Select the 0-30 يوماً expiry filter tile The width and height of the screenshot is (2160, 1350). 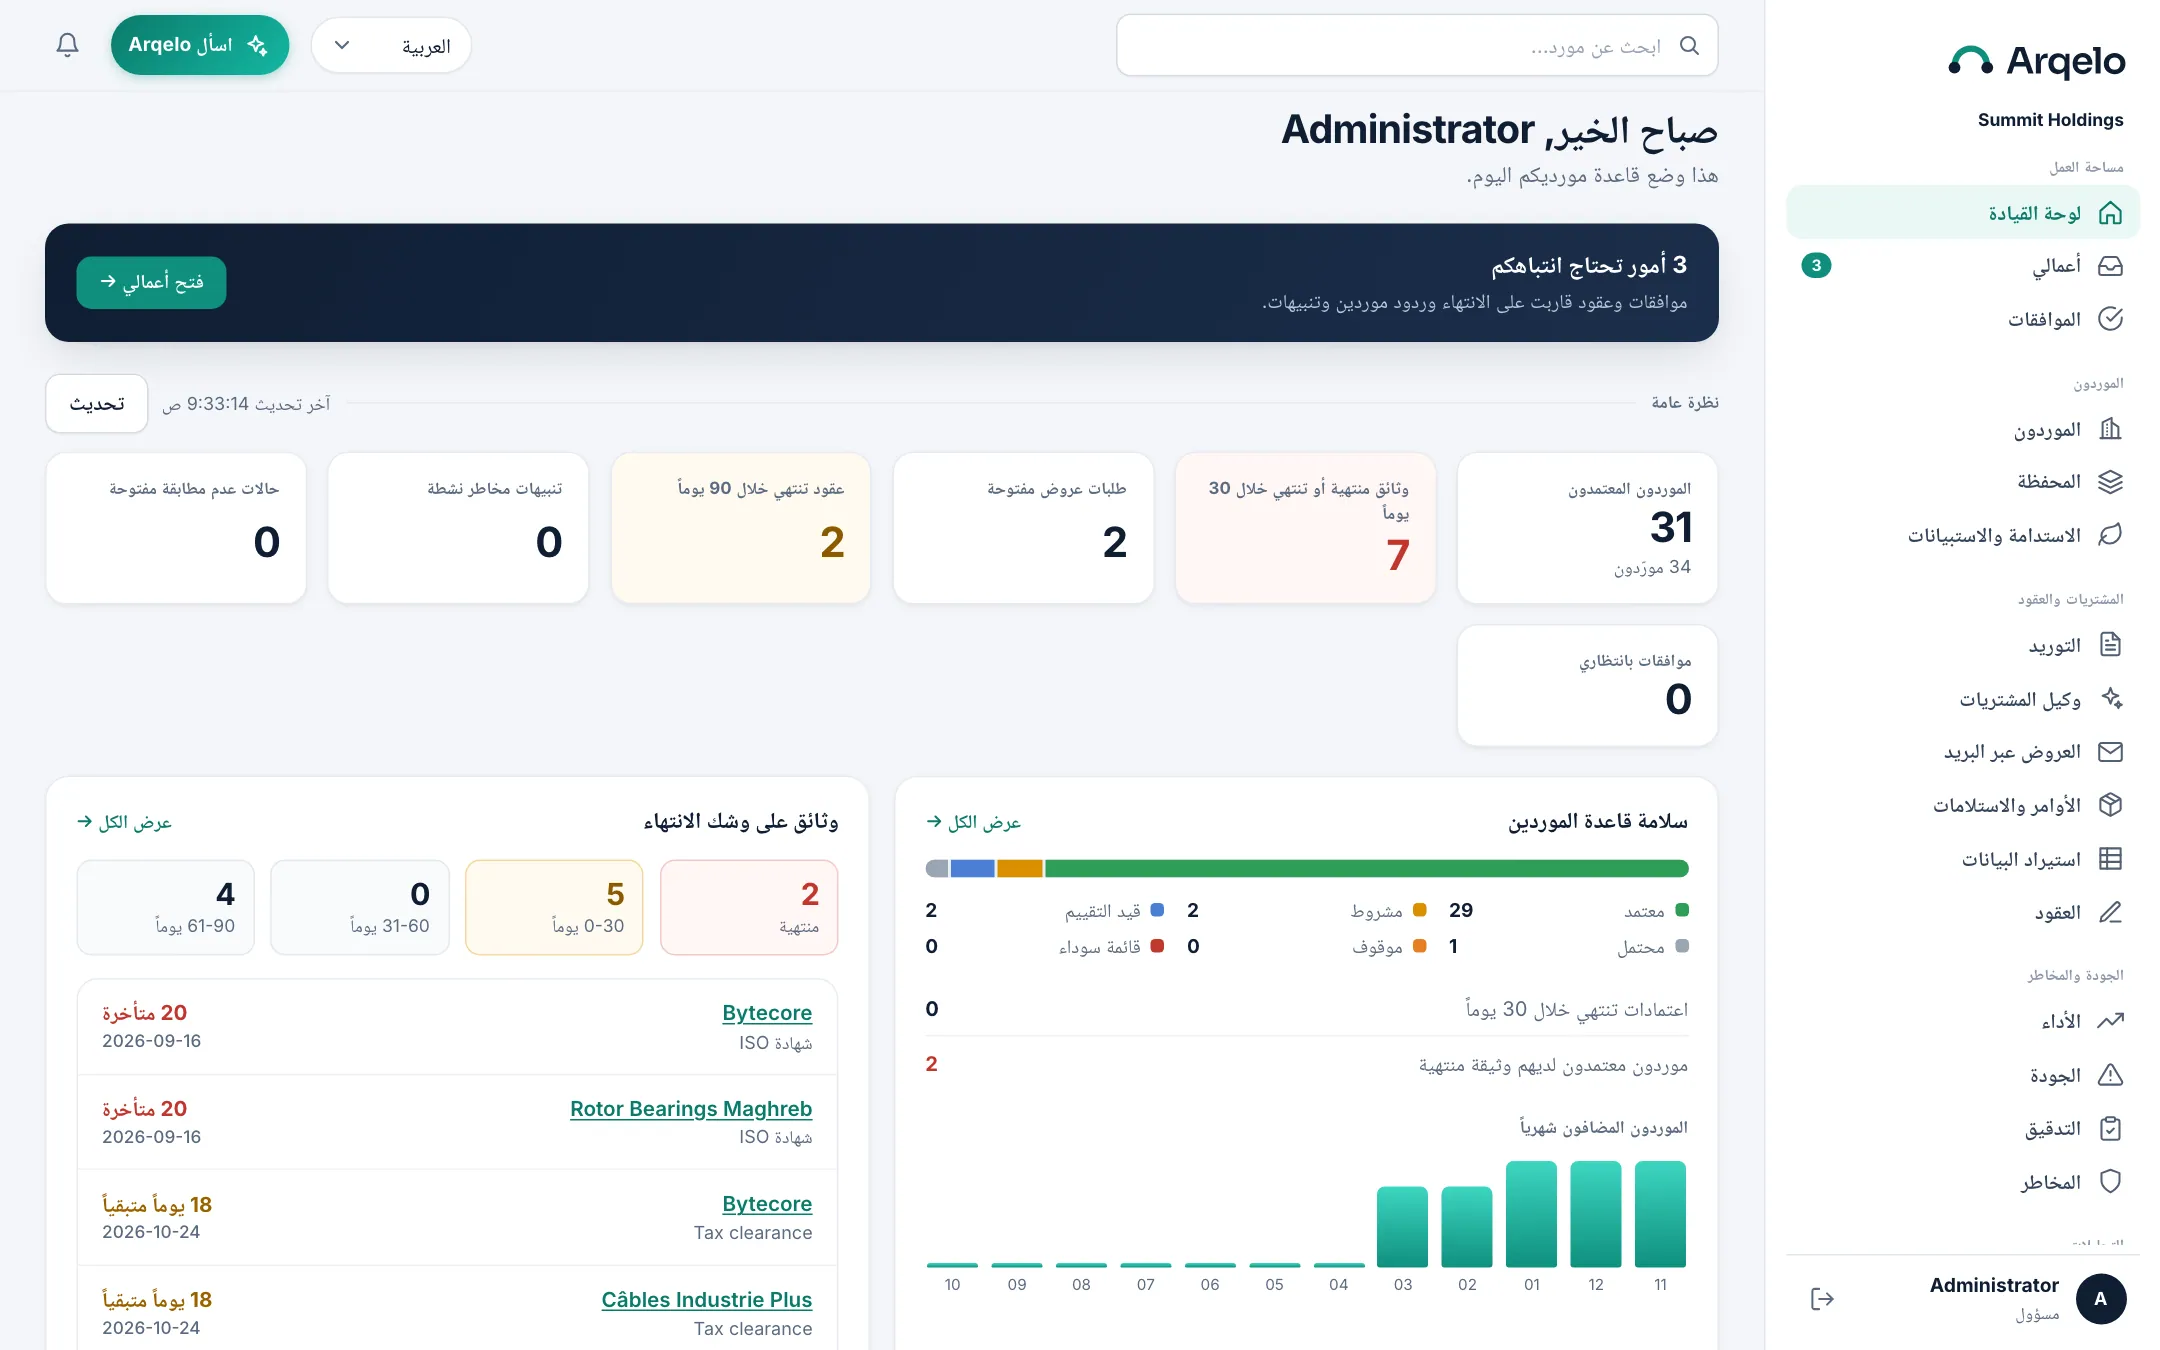pyautogui.click(x=554, y=907)
